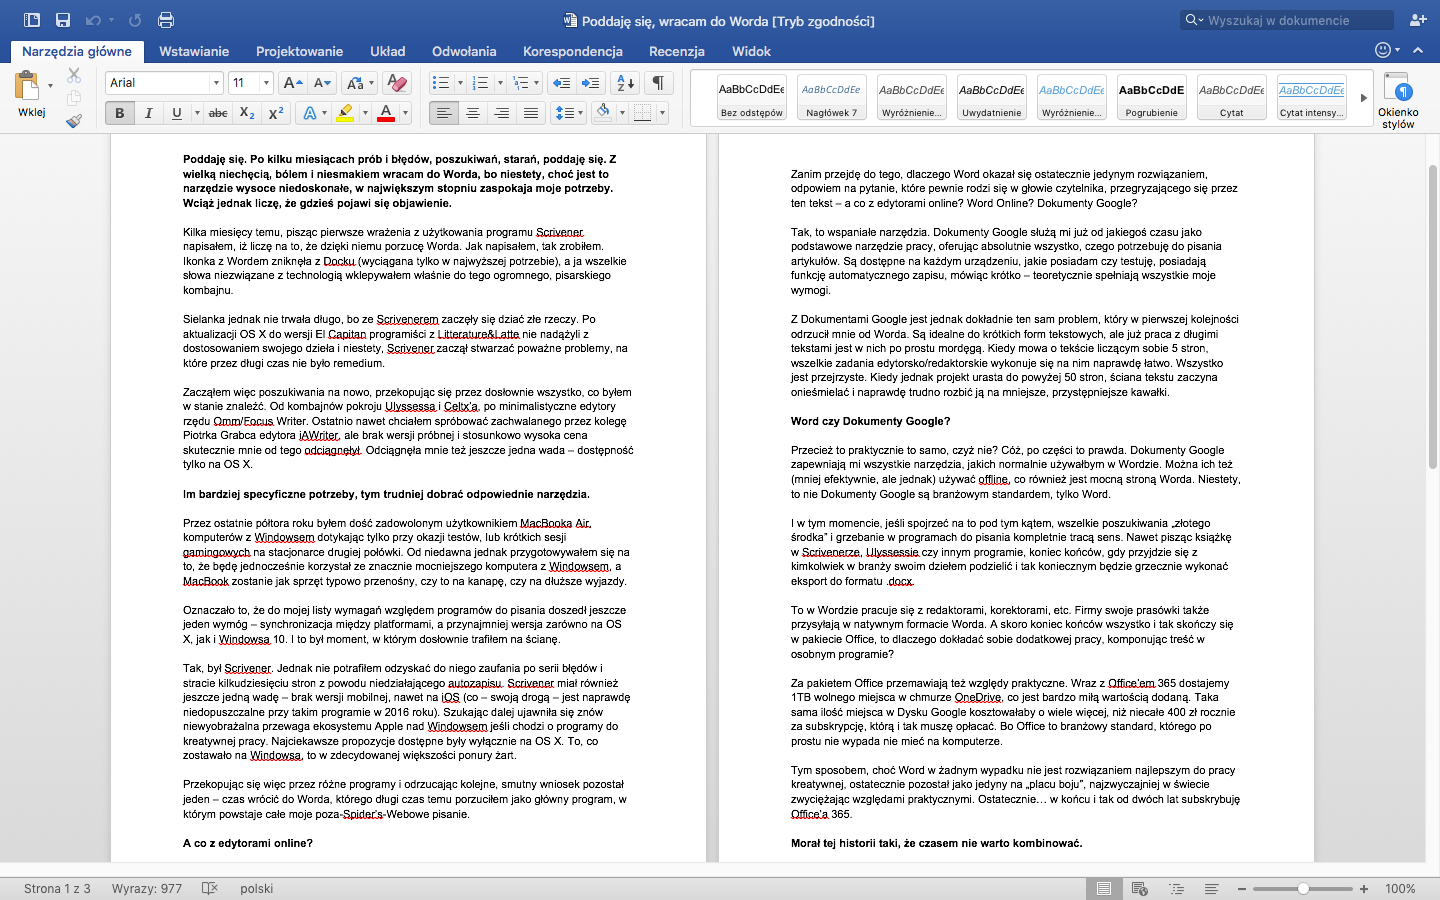
Task: Toggle Print Layout view in status bar
Action: pos(1104,888)
